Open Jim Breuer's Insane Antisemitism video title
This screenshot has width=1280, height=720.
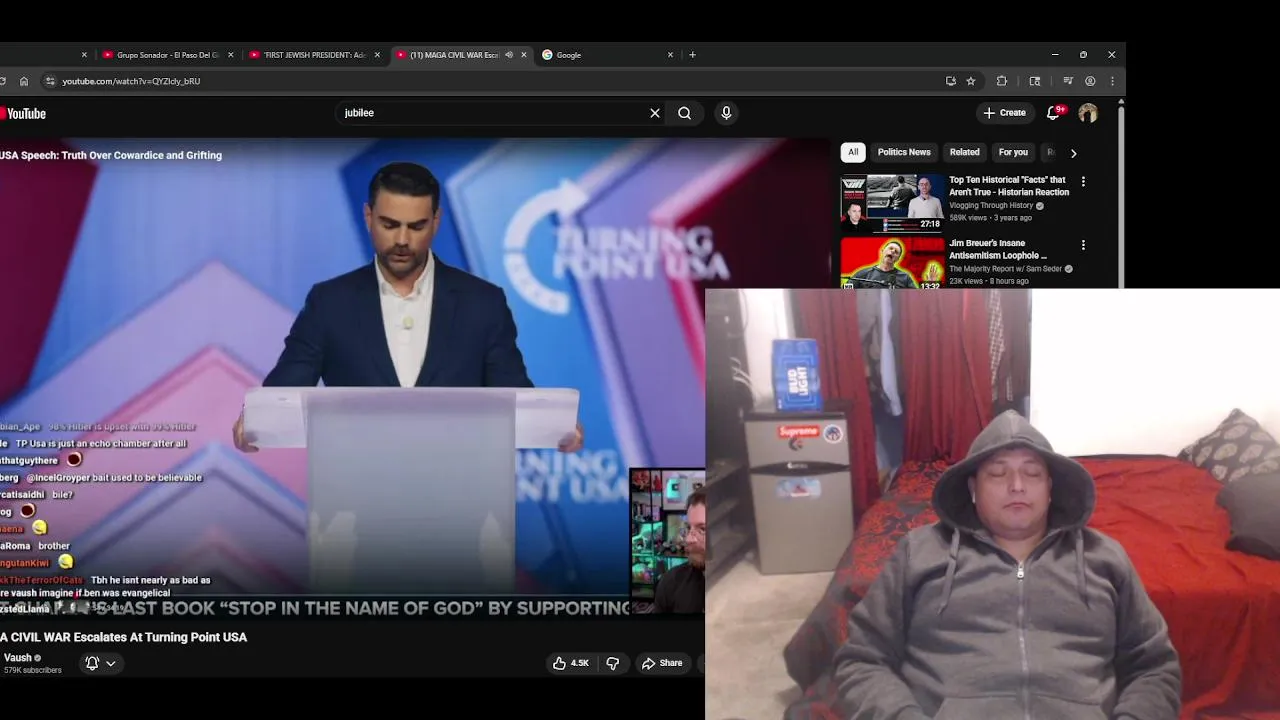[x=998, y=249]
